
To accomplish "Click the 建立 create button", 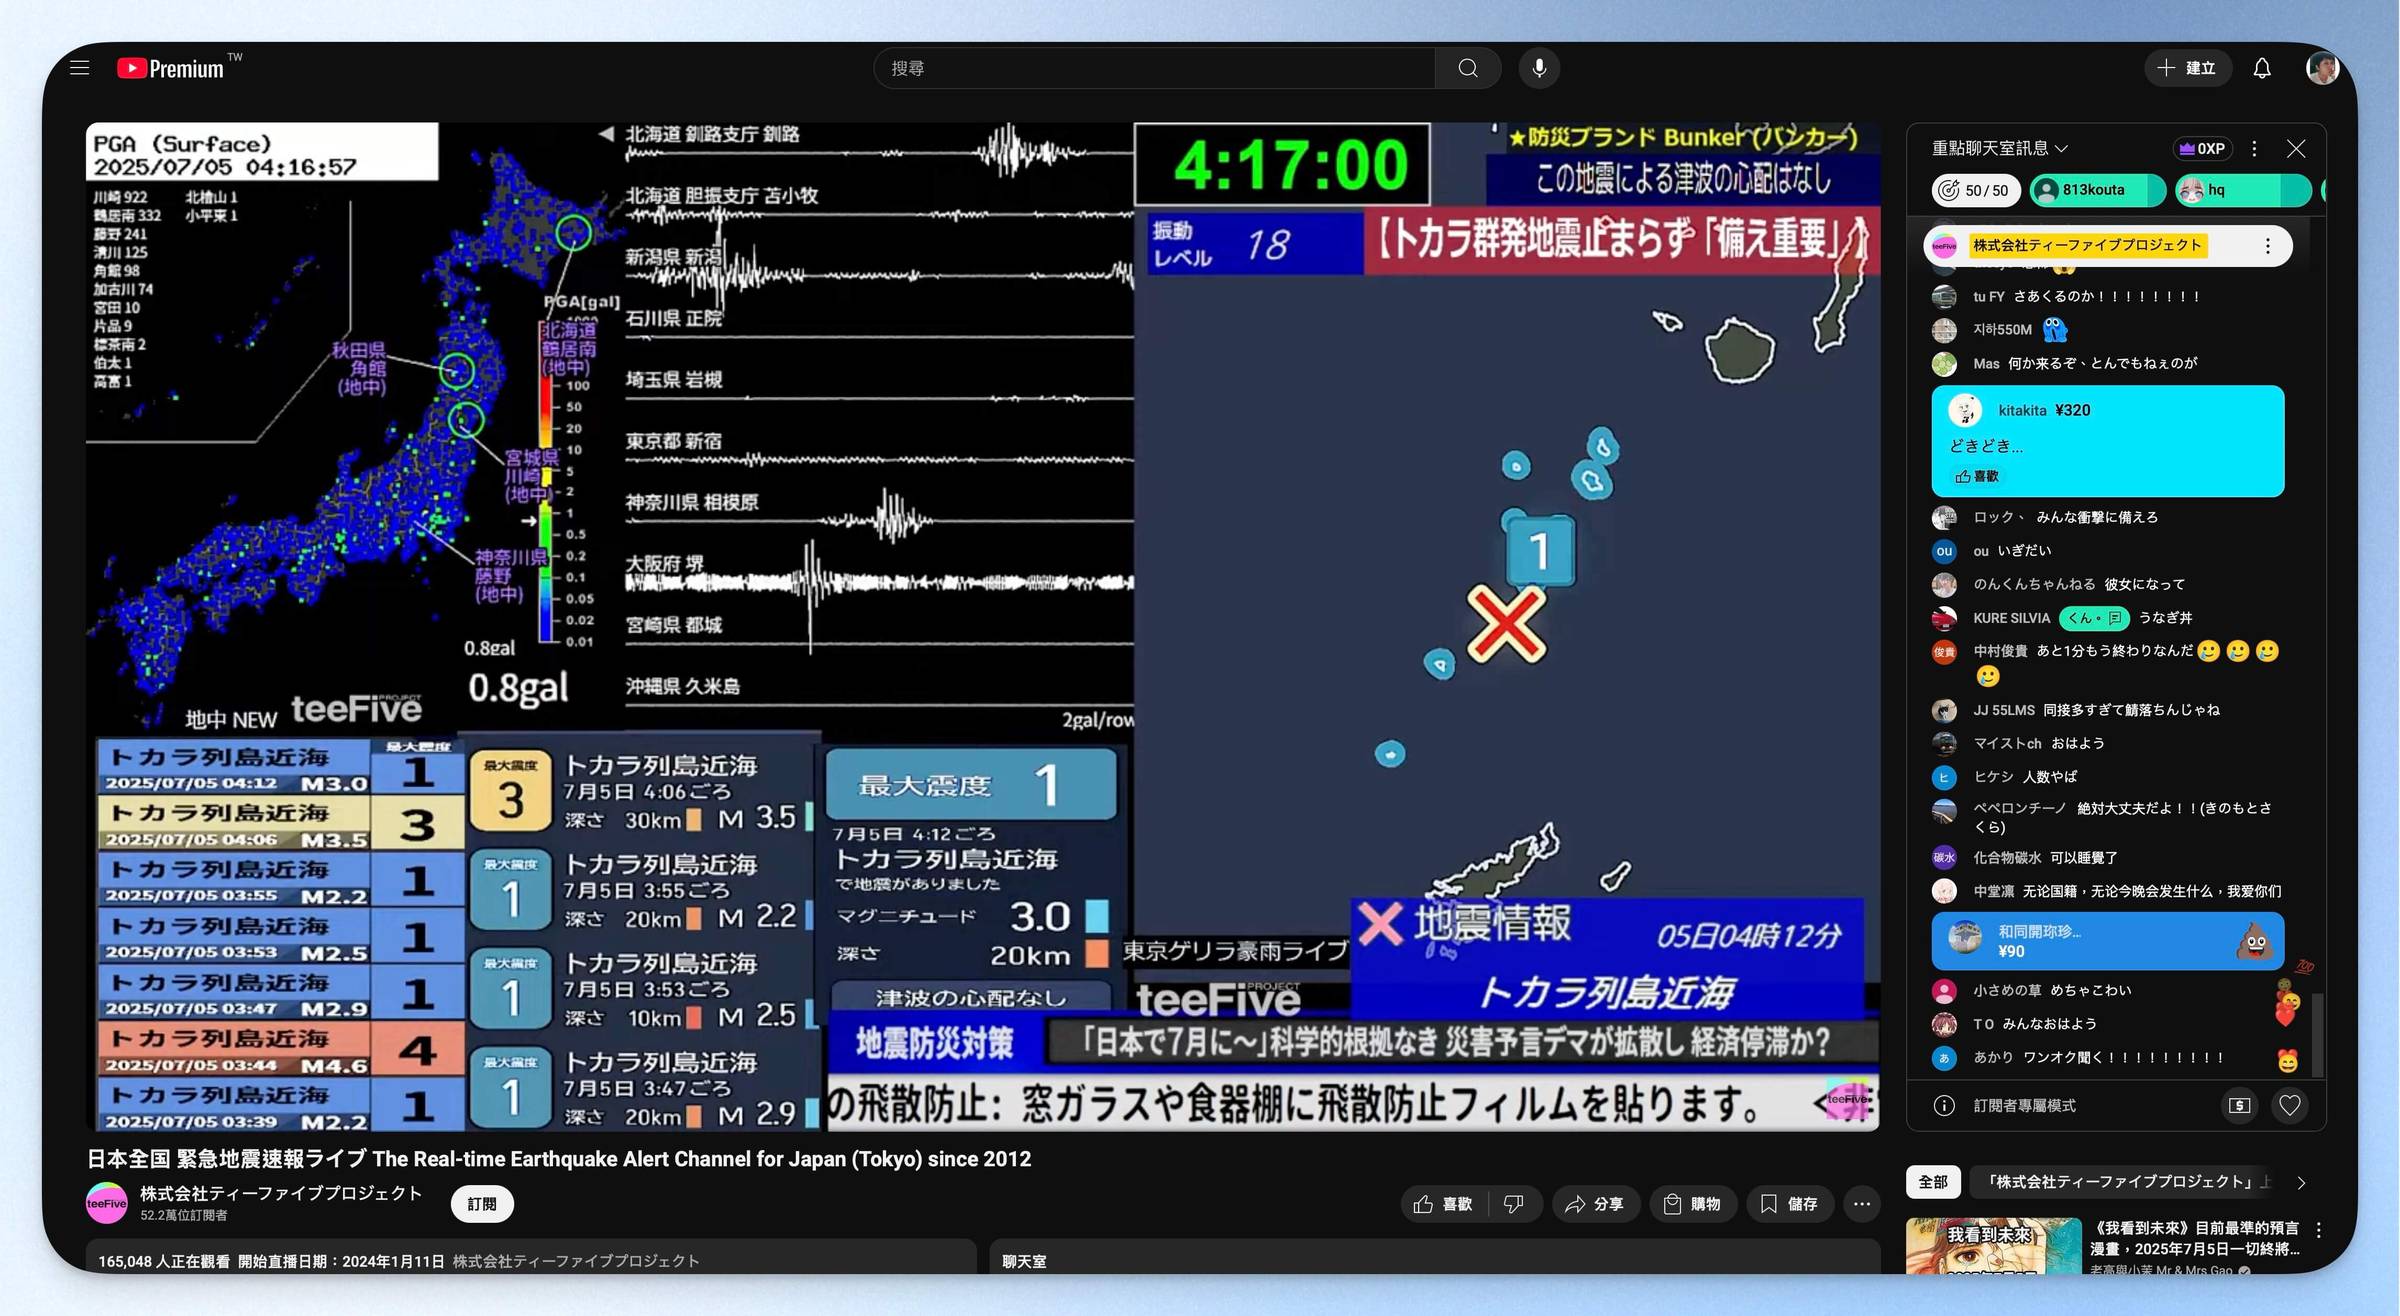I will click(x=2187, y=68).
